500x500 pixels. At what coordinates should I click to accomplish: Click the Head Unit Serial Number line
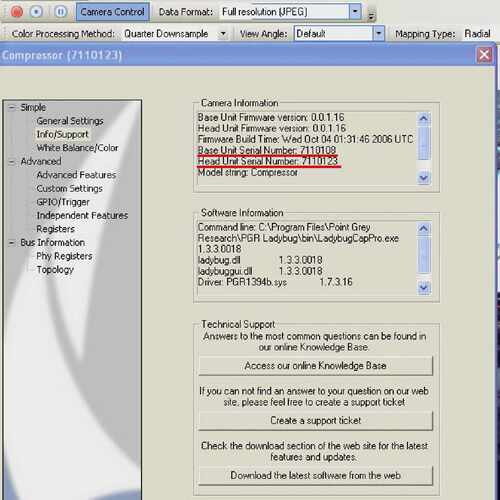[x=268, y=161]
